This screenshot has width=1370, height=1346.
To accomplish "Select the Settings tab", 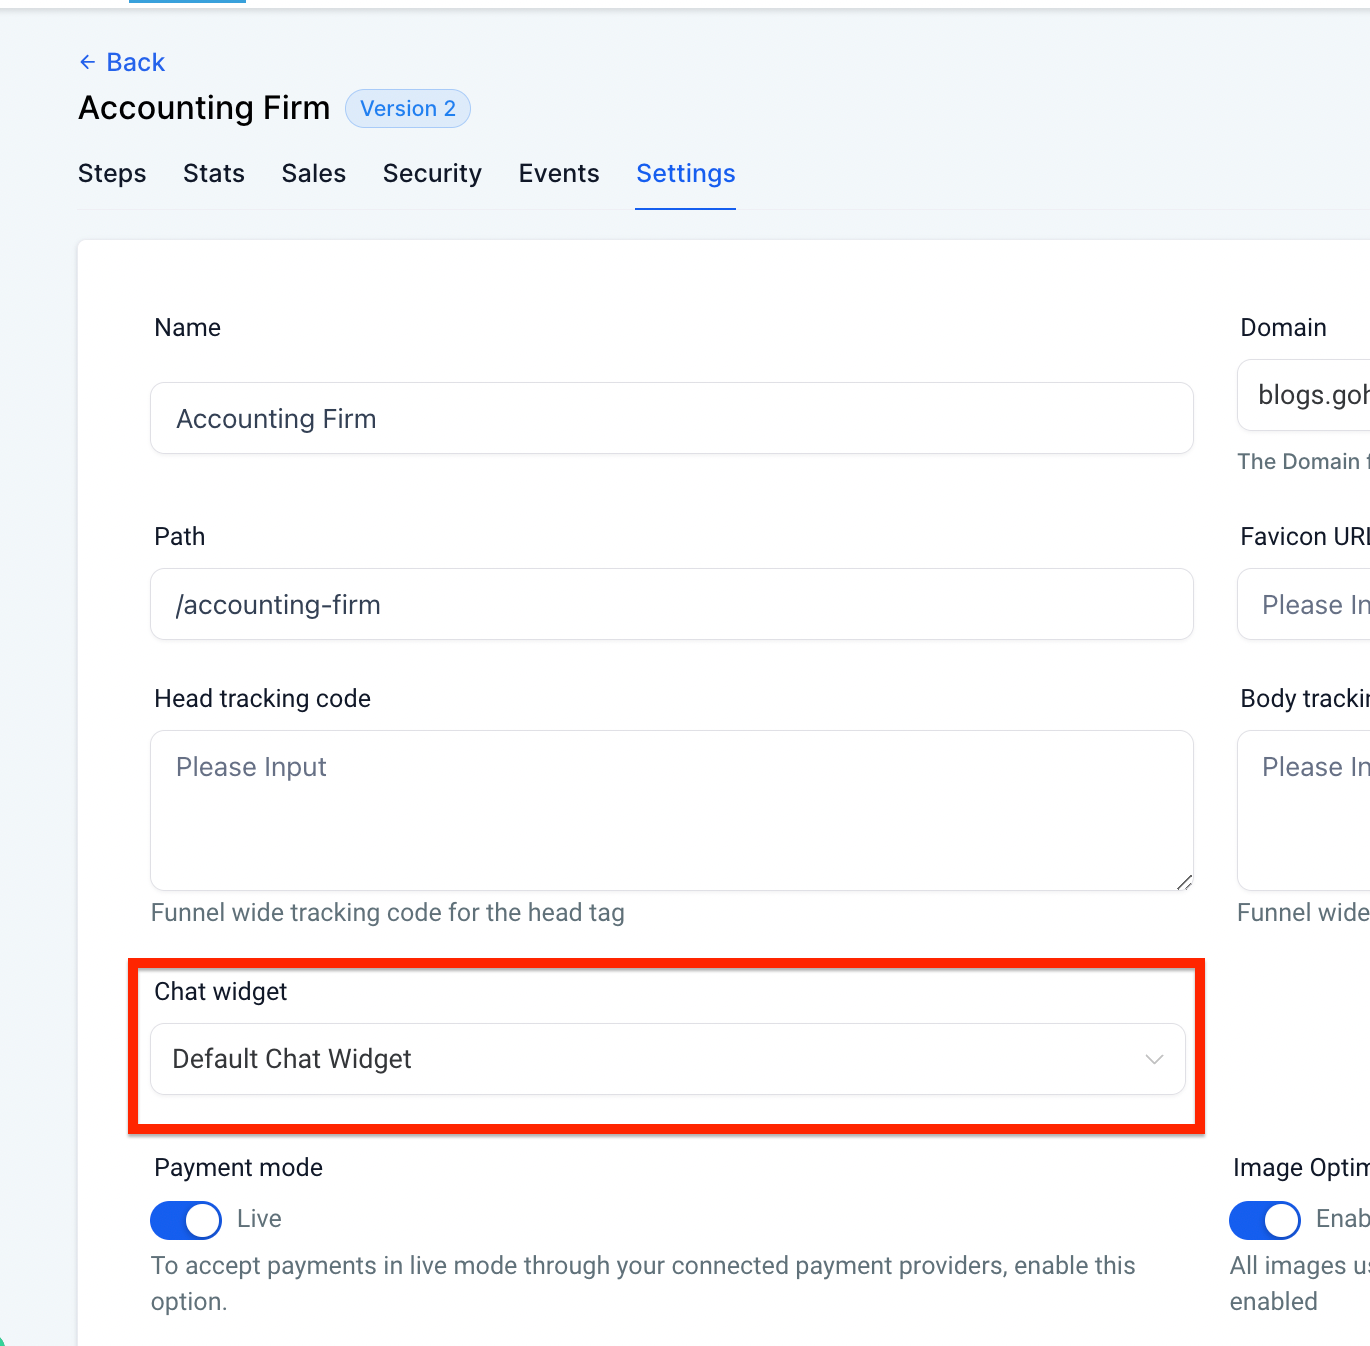I will pyautogui.click(x=686, y=173).
